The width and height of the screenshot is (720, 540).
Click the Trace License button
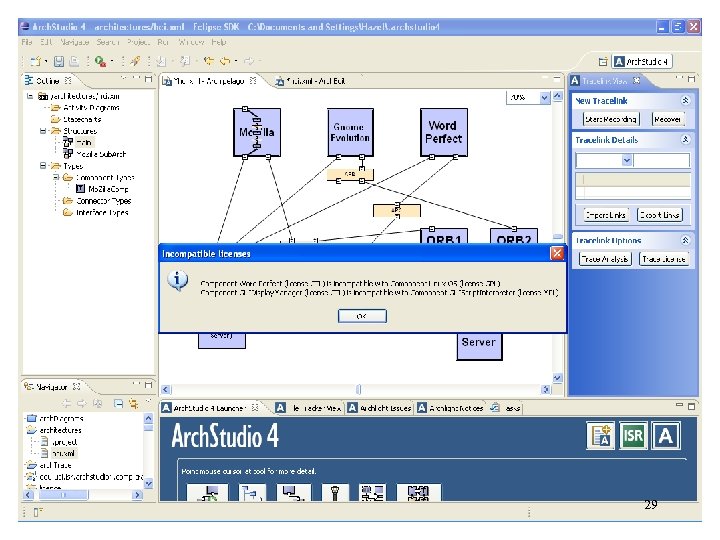click(664, 259)
